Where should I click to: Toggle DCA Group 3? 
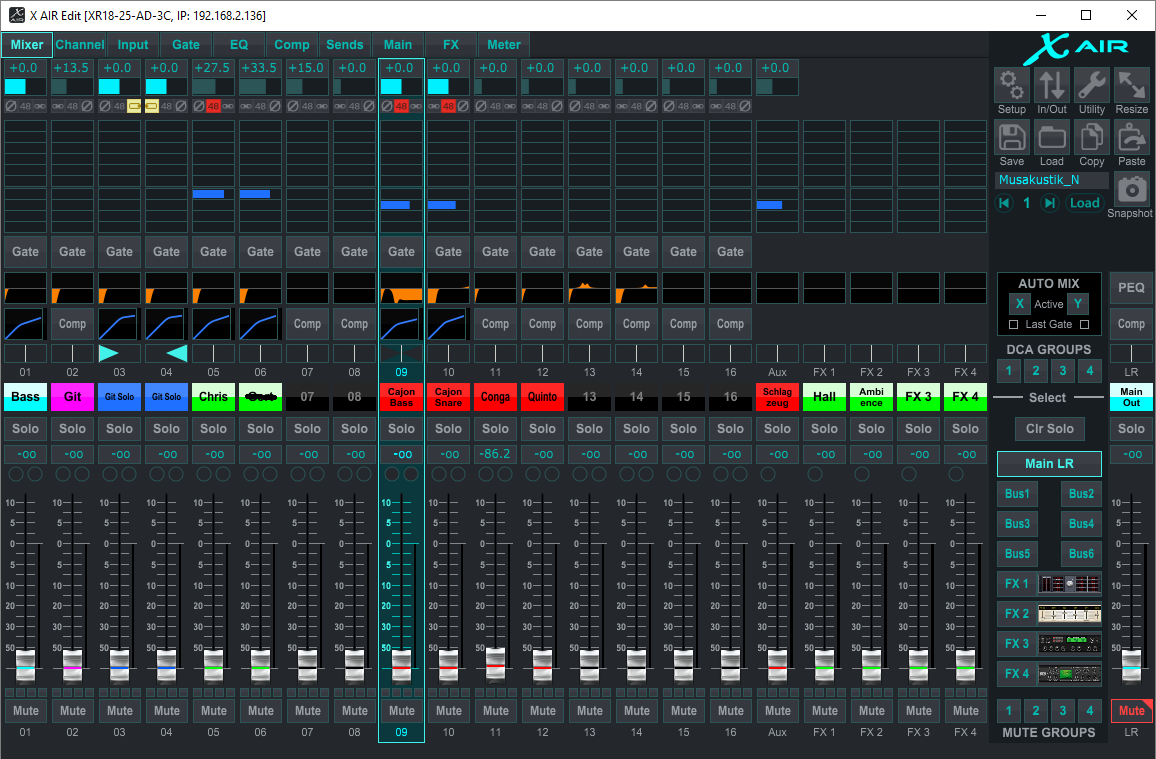point(1062,371)
